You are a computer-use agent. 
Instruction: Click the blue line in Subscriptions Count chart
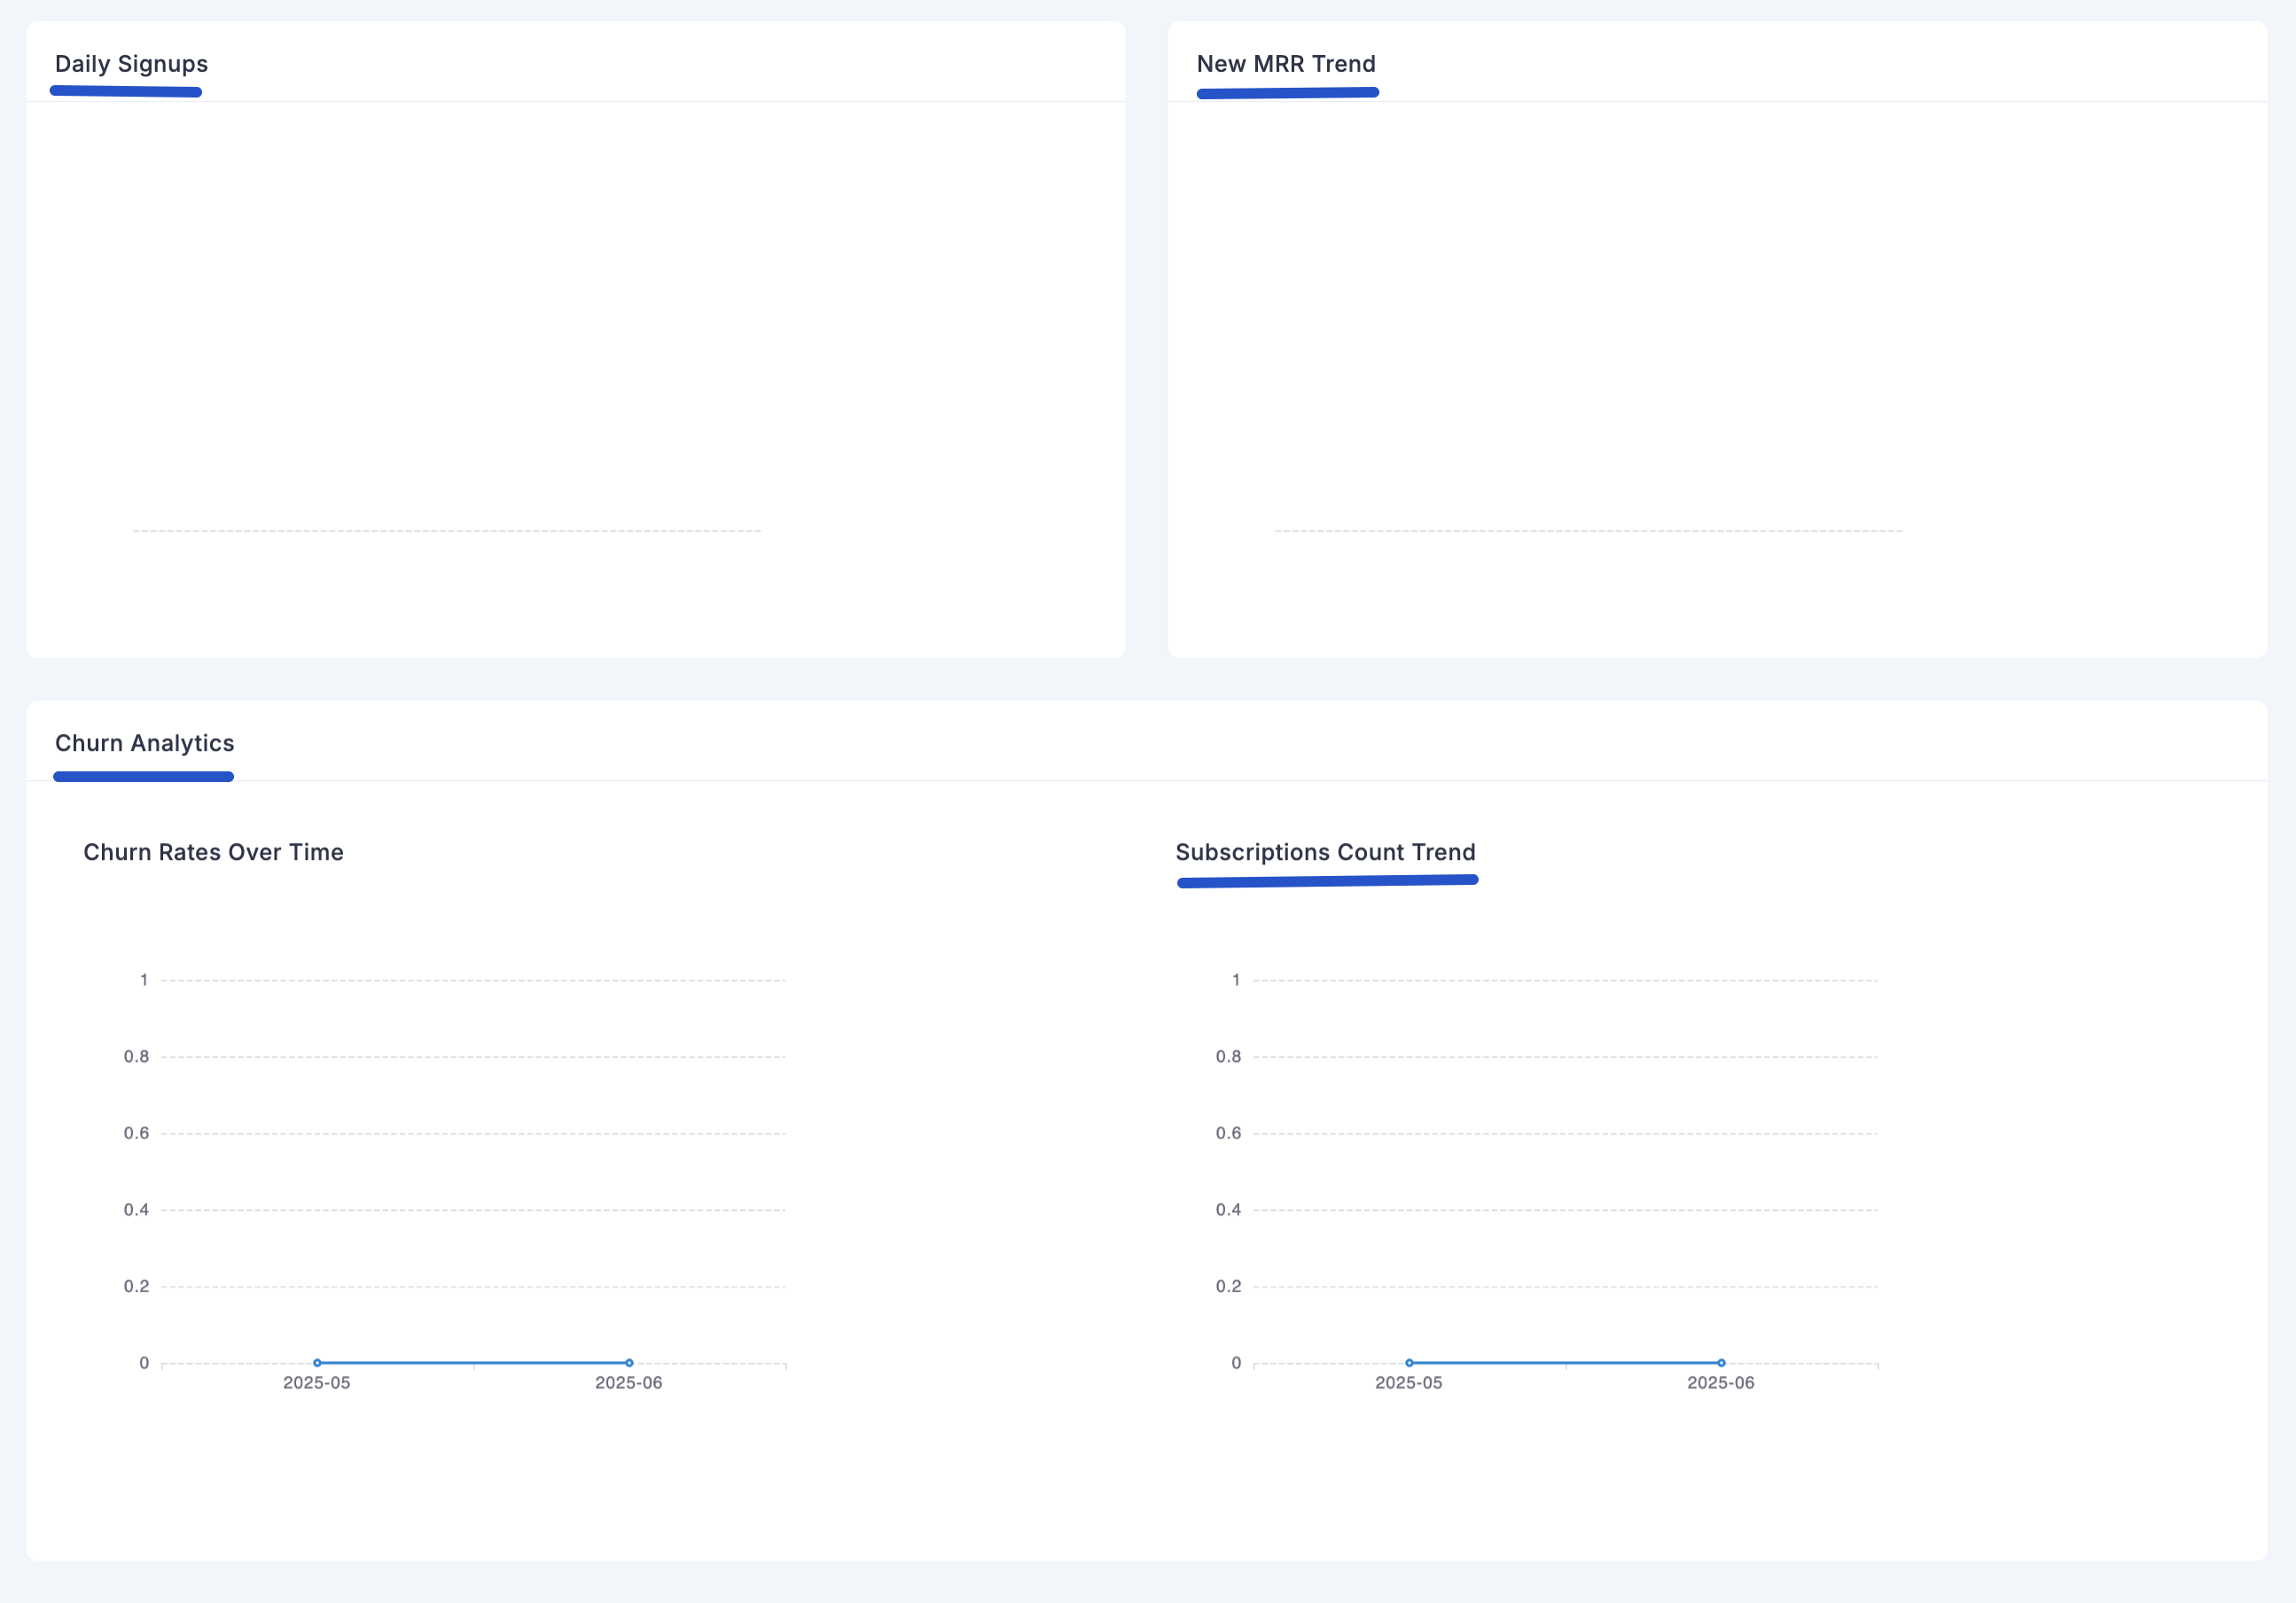1565,1363
